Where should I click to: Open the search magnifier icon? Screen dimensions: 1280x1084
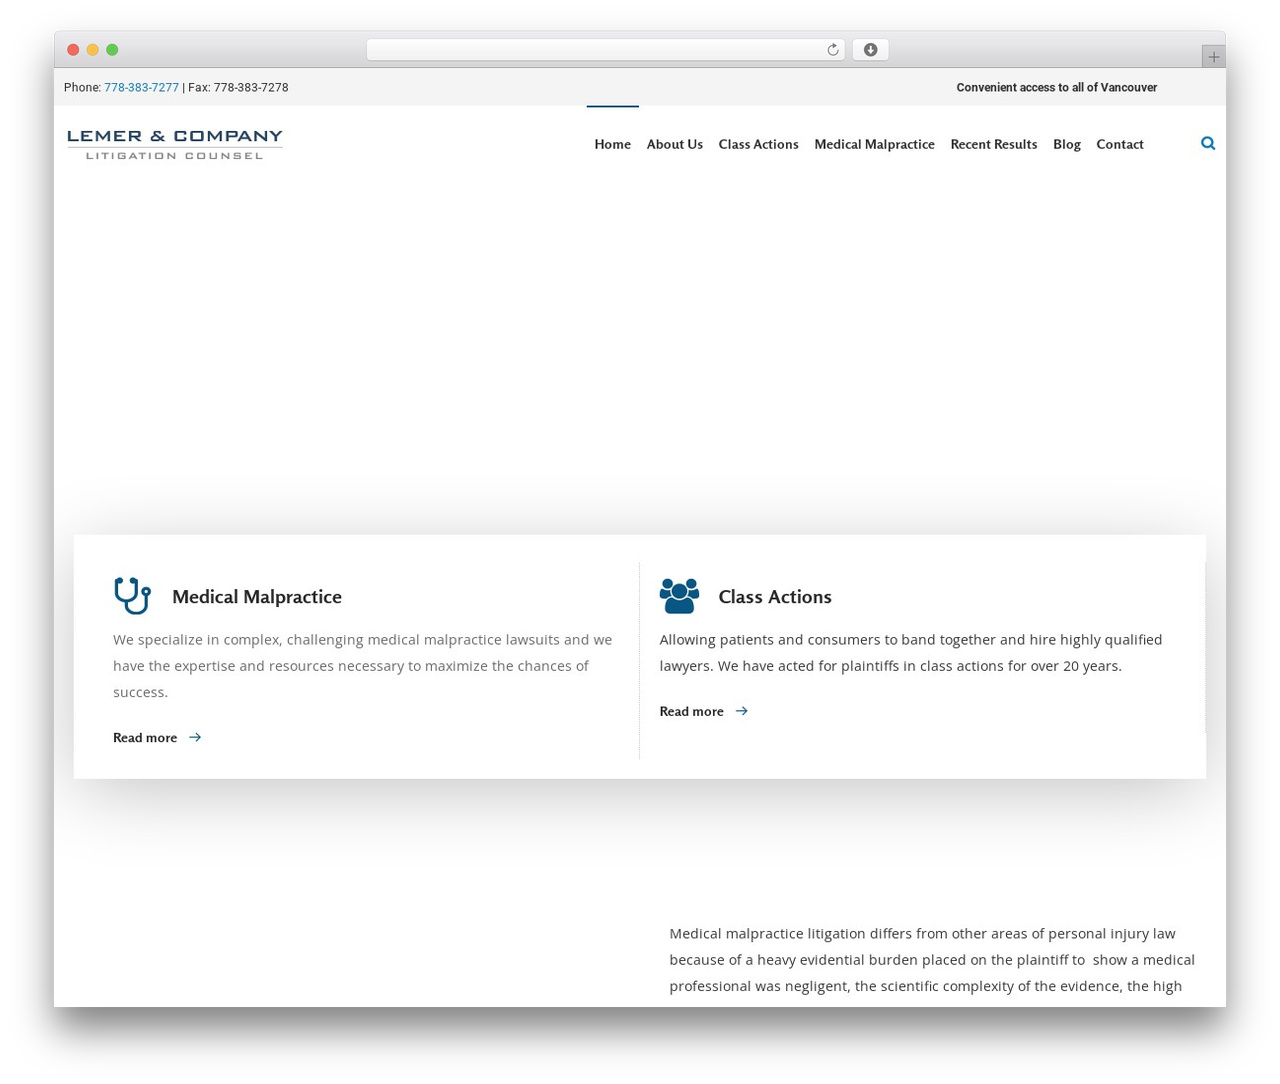coord(1208,143)
